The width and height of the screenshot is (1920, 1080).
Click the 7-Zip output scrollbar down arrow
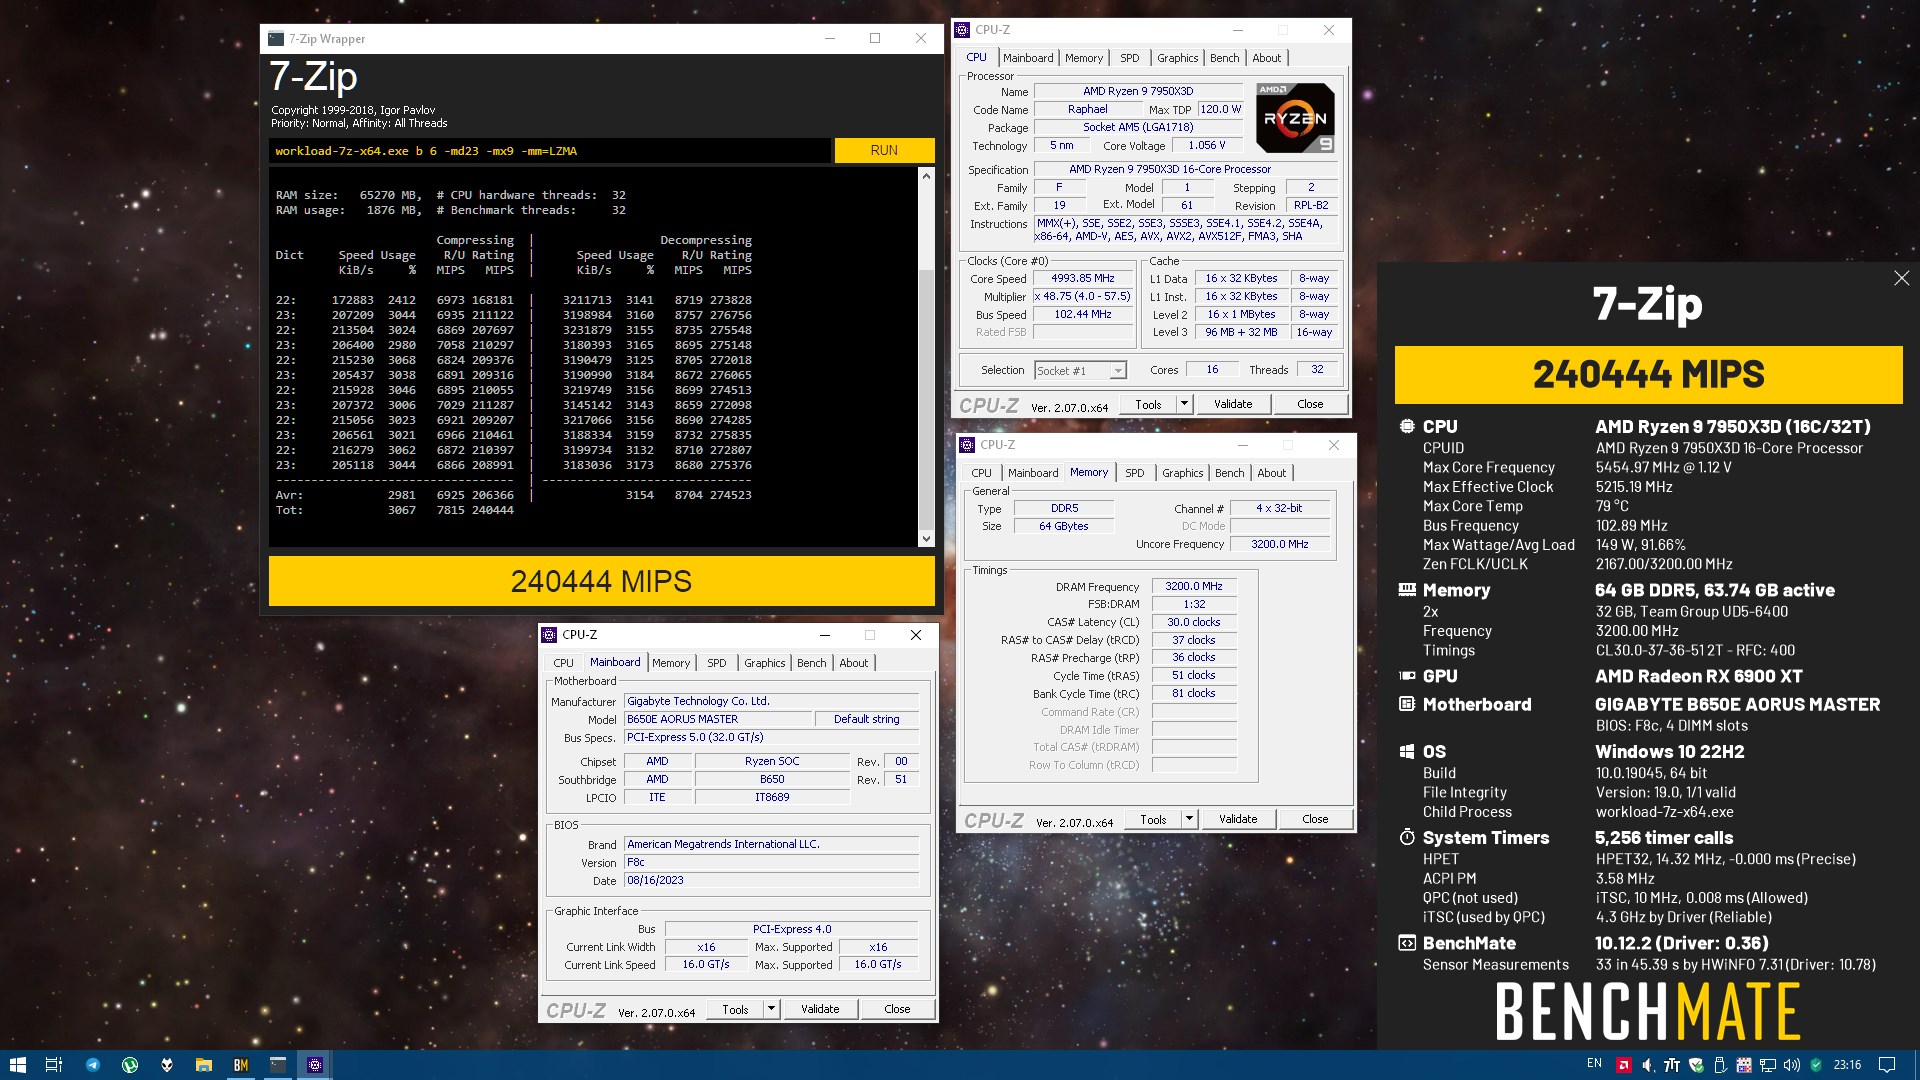(926, 538)
